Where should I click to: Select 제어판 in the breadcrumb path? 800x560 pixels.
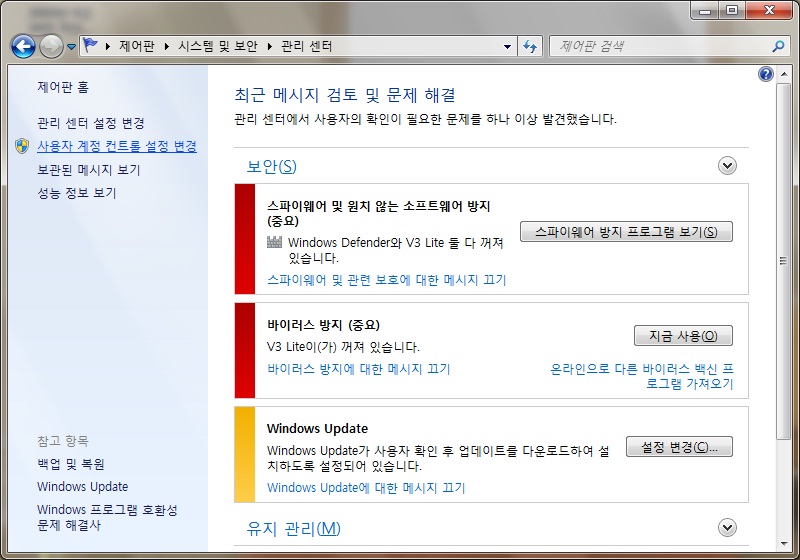(137, 46)
